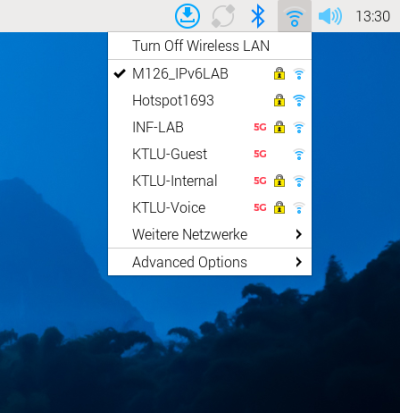
Task: Connect to Hotspot1693 network
Action: pos(210,100)
